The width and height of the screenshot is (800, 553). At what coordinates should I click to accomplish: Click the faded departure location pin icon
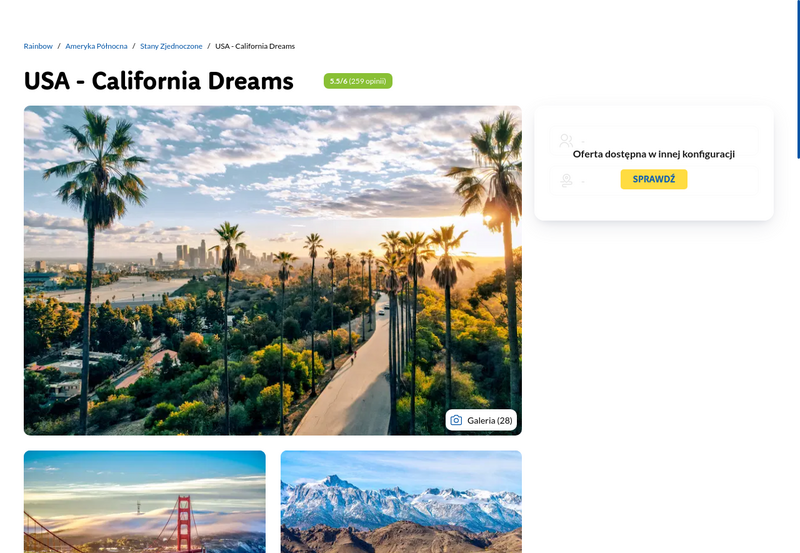(x=566, y=181)
